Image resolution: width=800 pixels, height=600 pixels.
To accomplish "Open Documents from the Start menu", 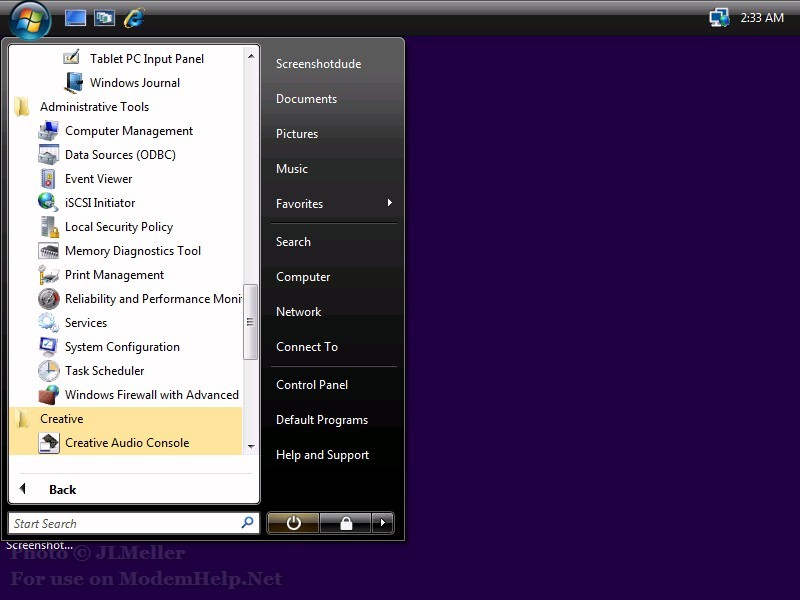I will coord(306,99).
